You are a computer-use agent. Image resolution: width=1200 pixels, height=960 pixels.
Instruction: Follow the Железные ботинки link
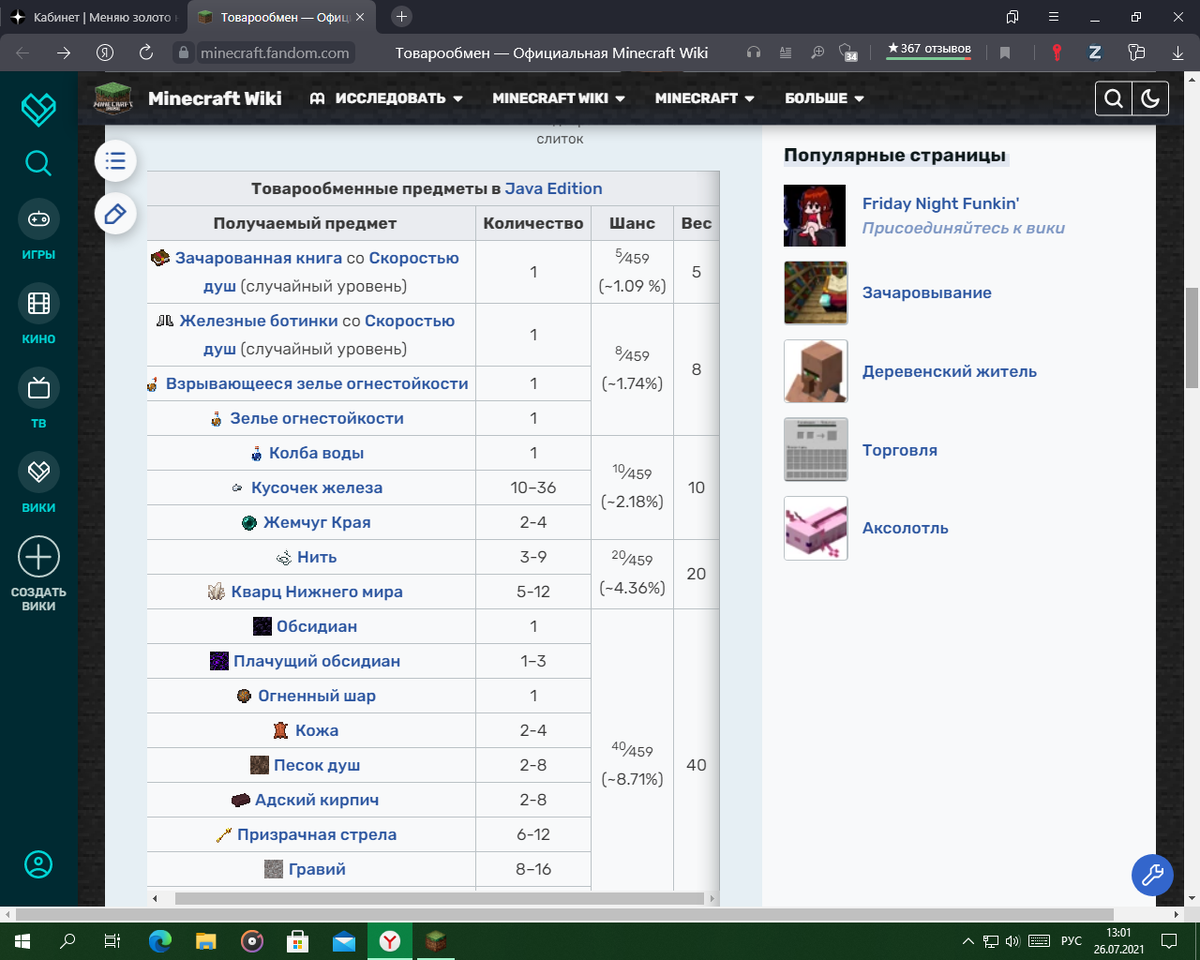(259, 320)
